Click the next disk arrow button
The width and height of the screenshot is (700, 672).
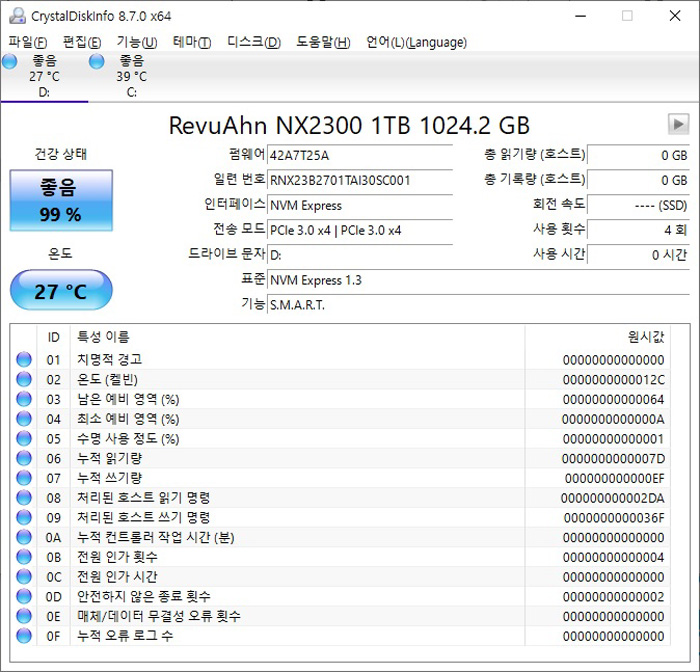[x=678, y=124]
